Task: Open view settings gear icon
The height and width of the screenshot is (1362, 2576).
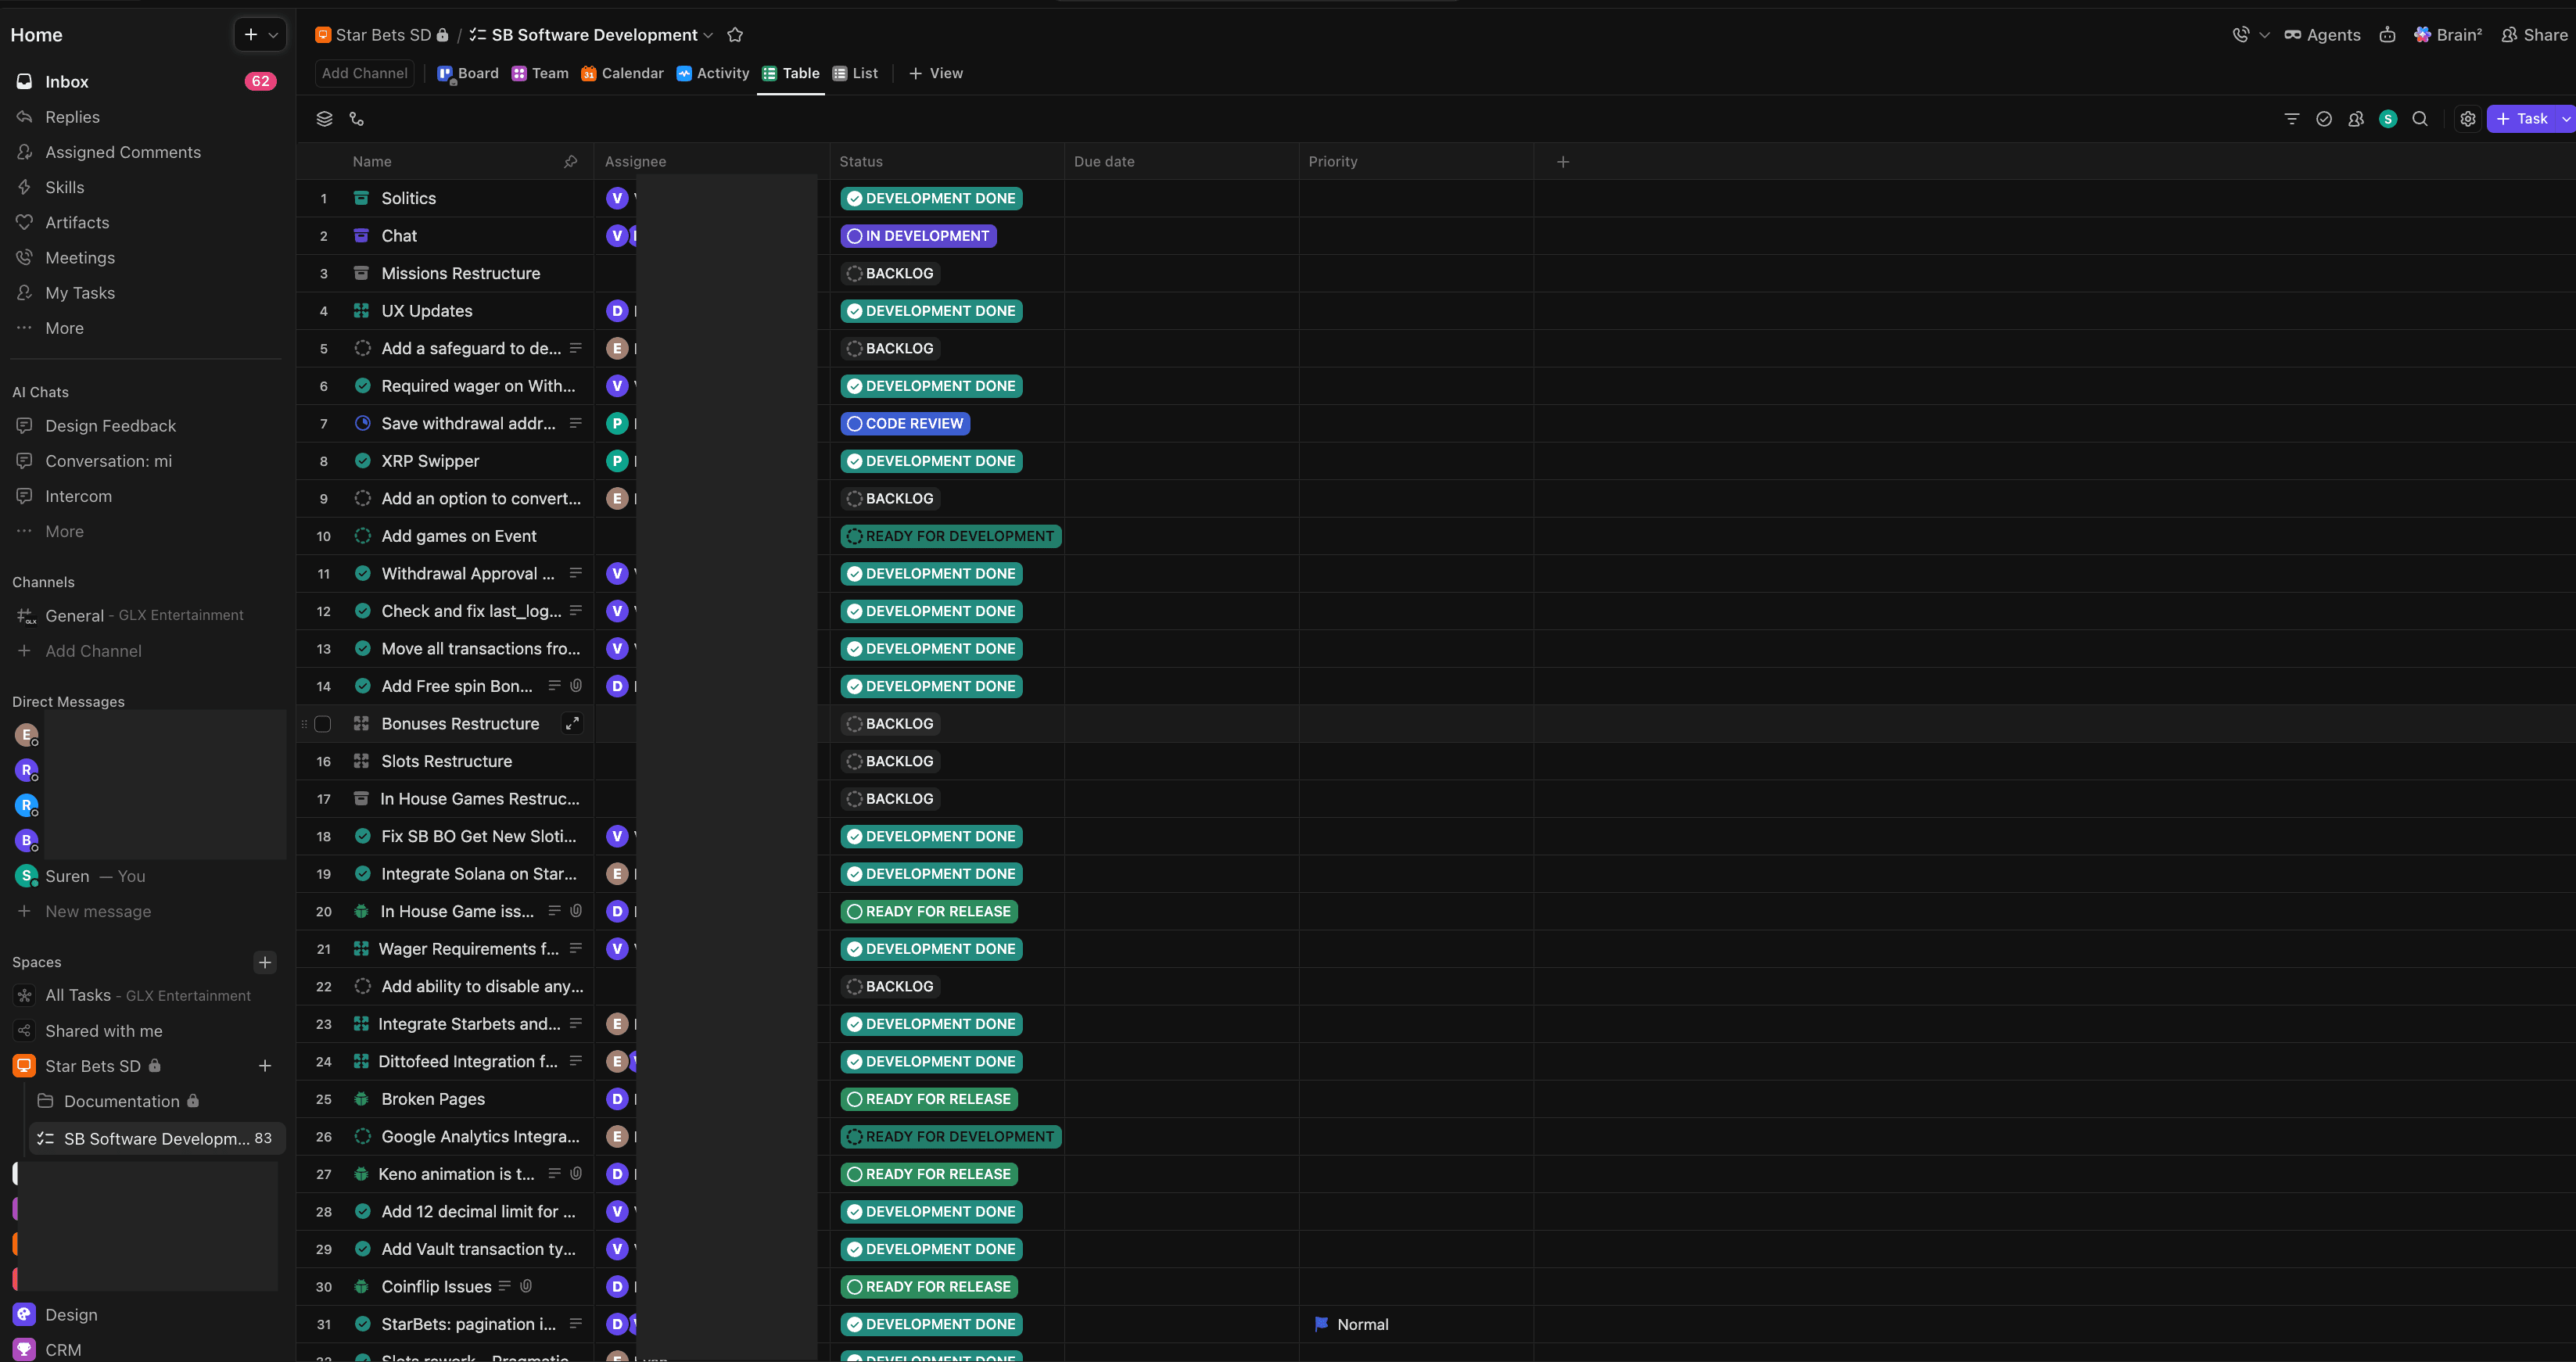Action: [2468, 119]
